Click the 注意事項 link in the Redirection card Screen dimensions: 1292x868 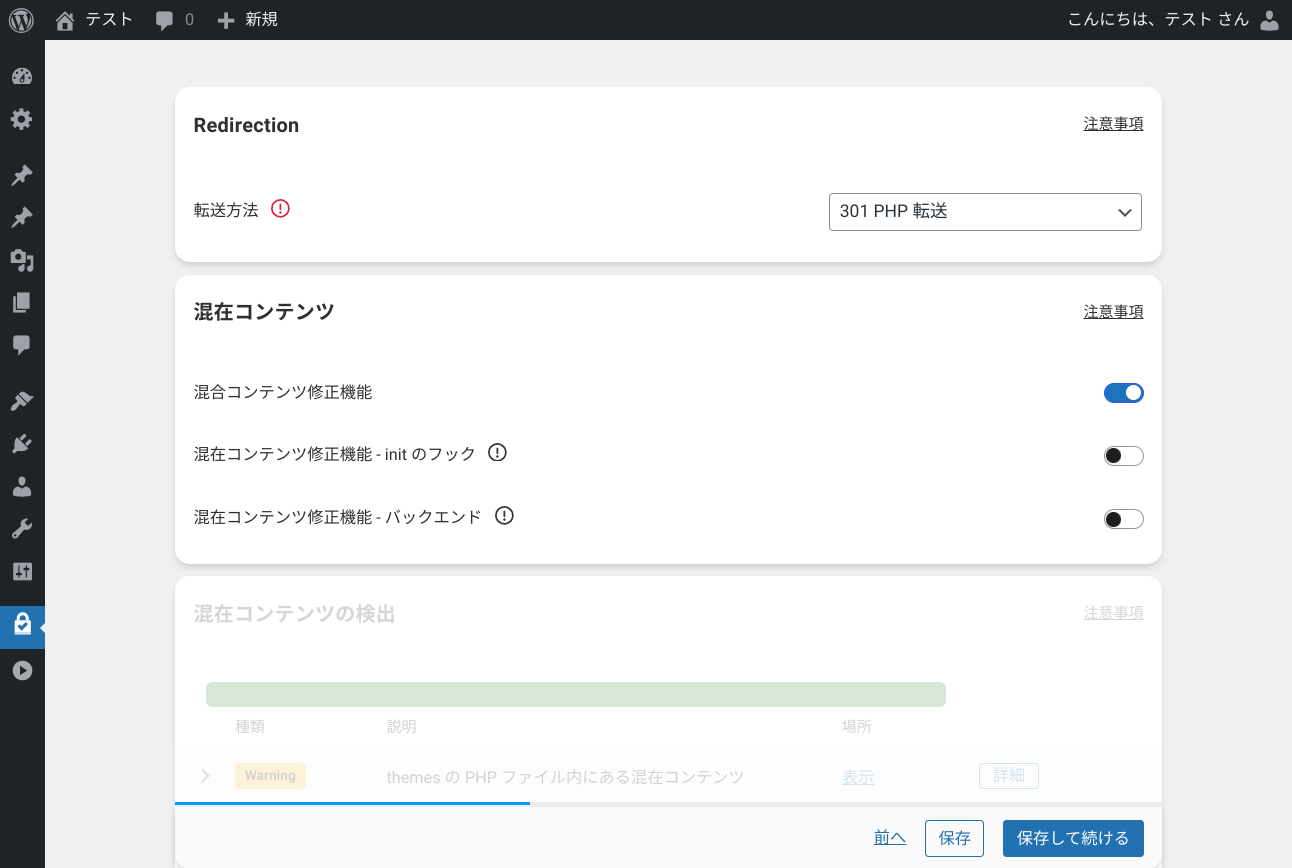point(1113,124)
